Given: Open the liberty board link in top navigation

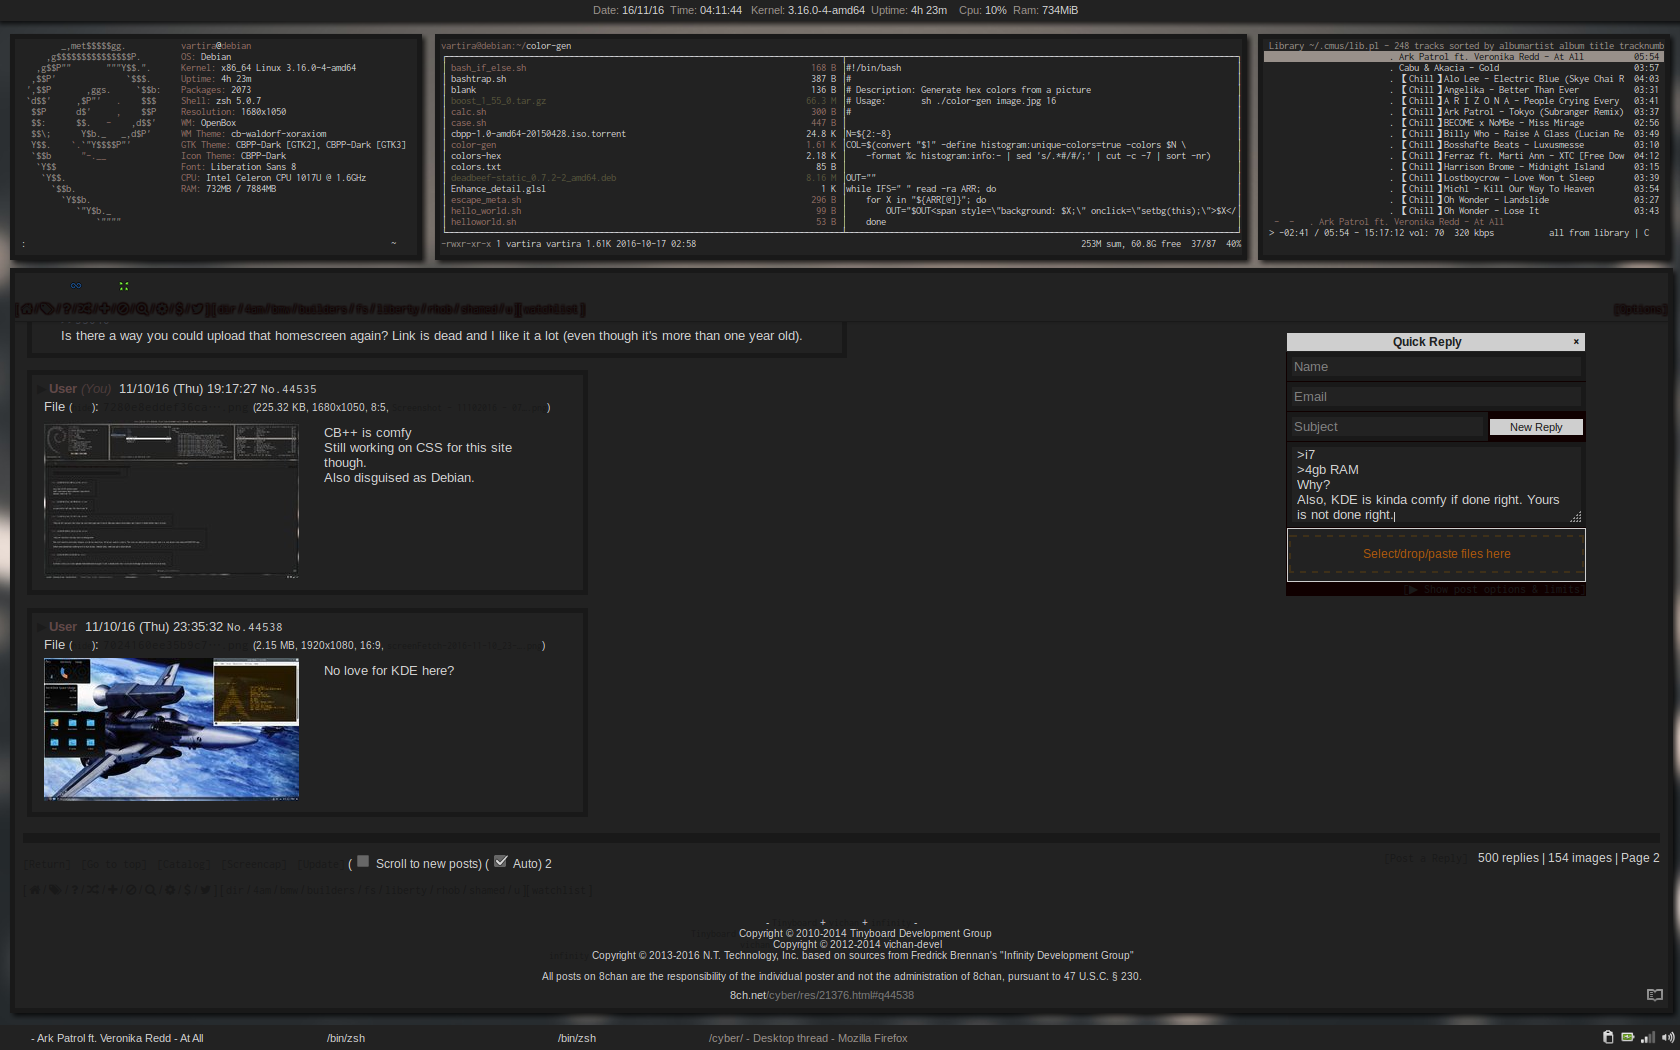Looking at the screenshot, I should [397, 309].
